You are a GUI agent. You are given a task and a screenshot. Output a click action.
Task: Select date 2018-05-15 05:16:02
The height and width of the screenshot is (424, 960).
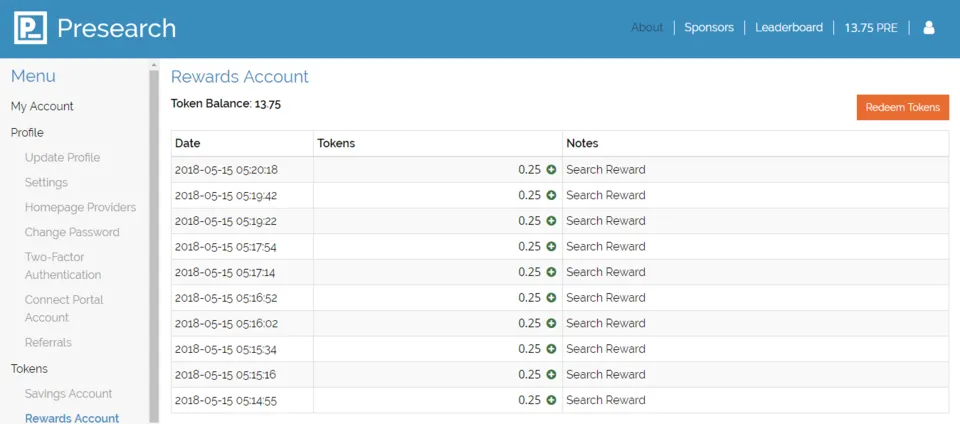(x=227, y=323)
